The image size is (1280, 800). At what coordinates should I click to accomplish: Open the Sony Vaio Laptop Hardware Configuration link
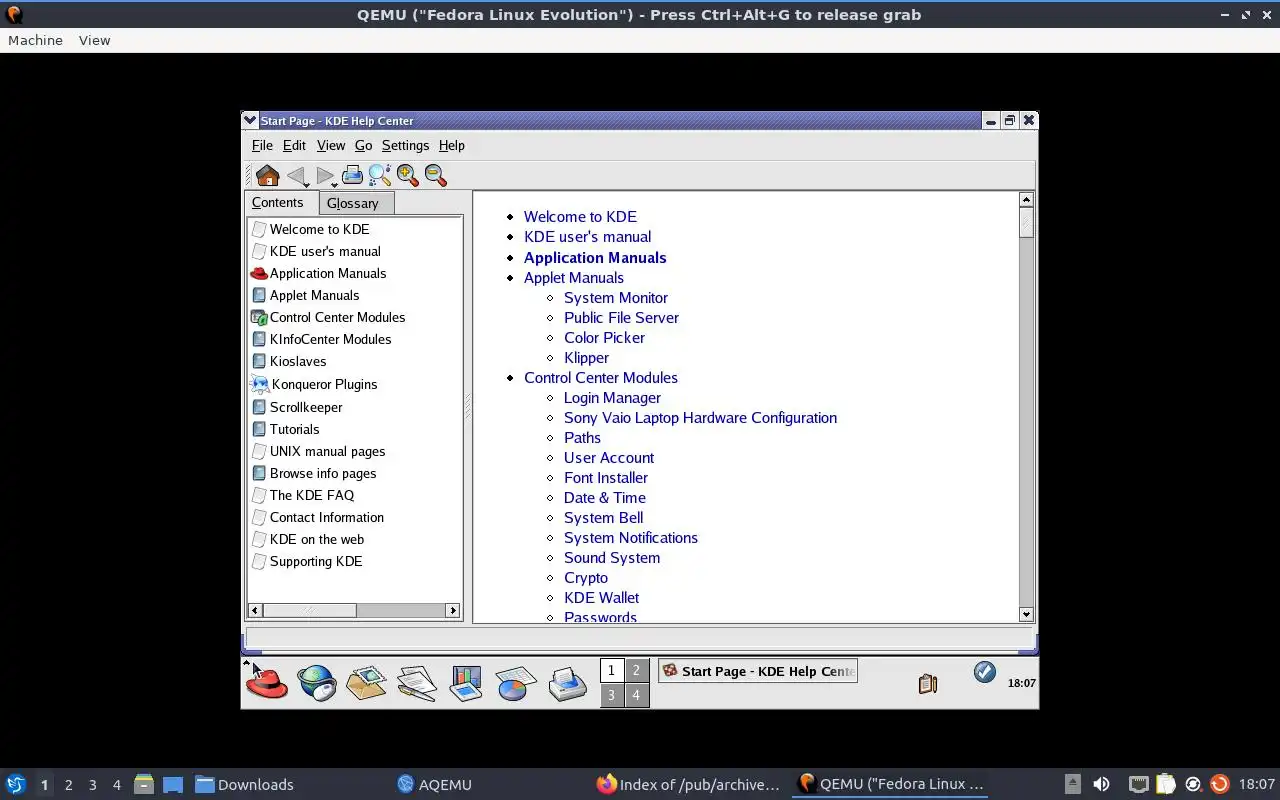point(700,417)
